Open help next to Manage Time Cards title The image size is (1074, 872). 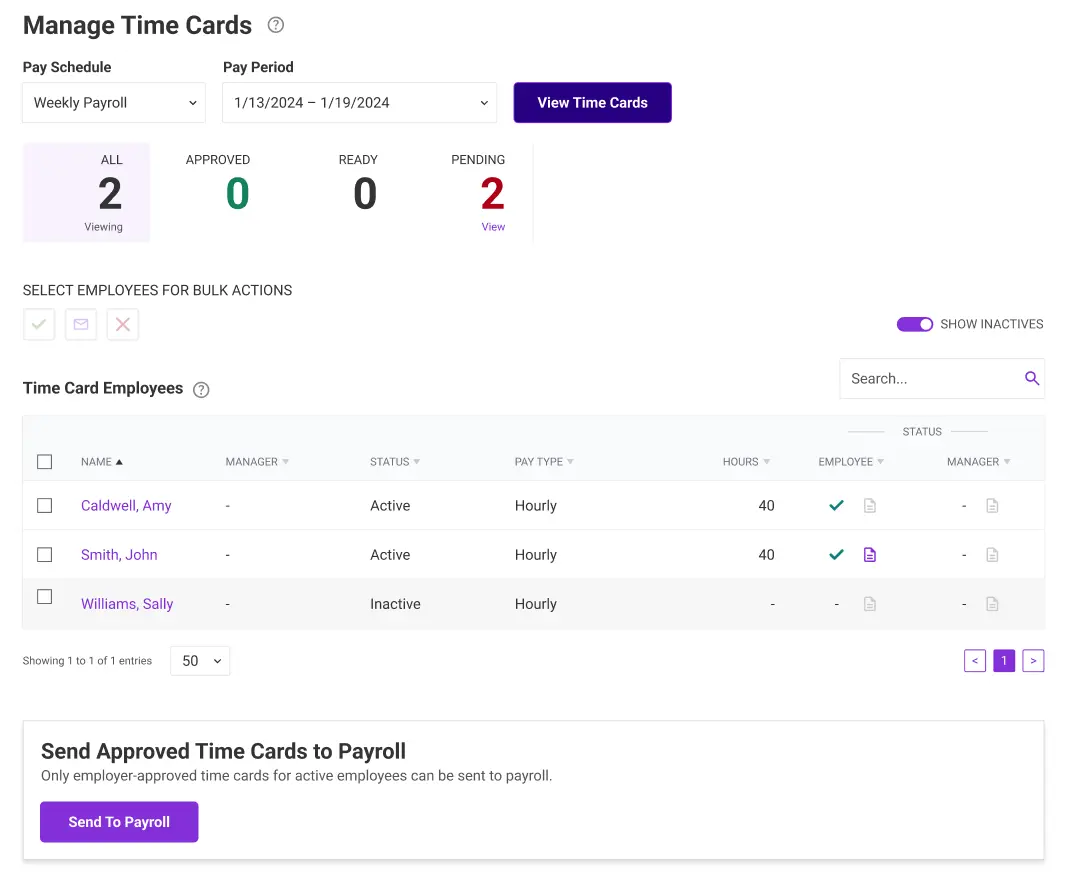(275, 25)
